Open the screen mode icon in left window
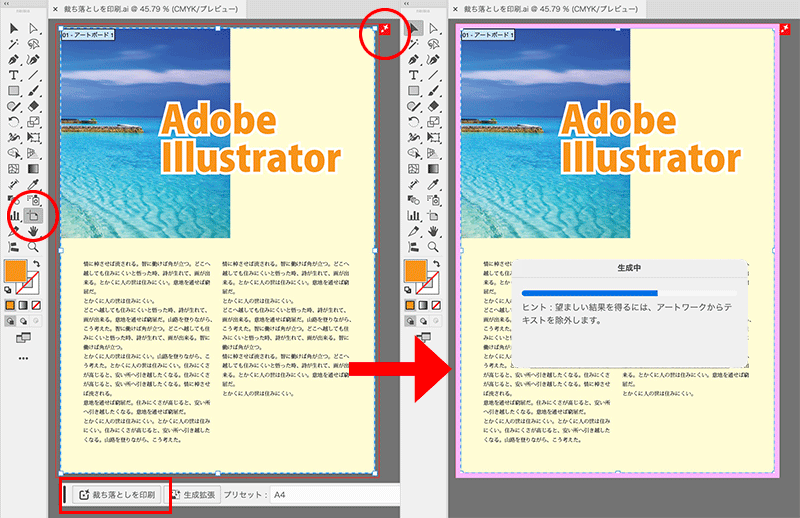The image size is (800, 518). tap(23, 338)
